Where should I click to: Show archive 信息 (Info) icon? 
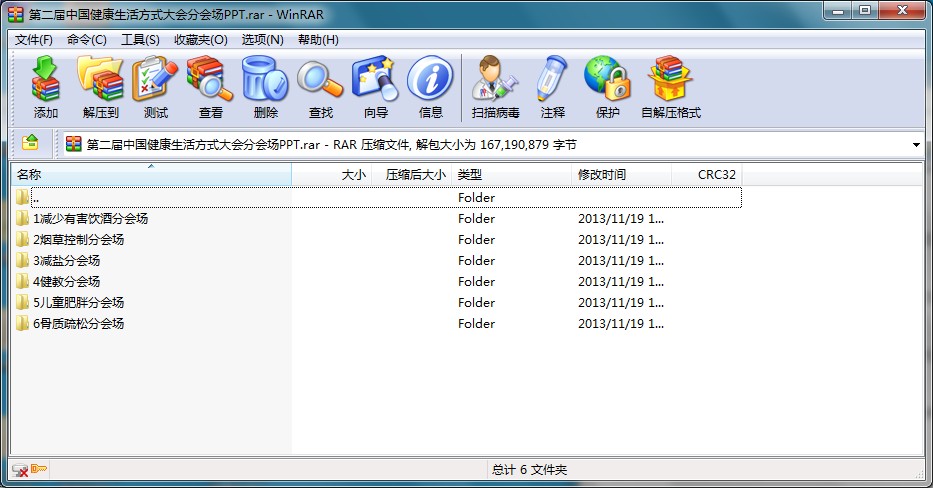click(x=430, y=79)
